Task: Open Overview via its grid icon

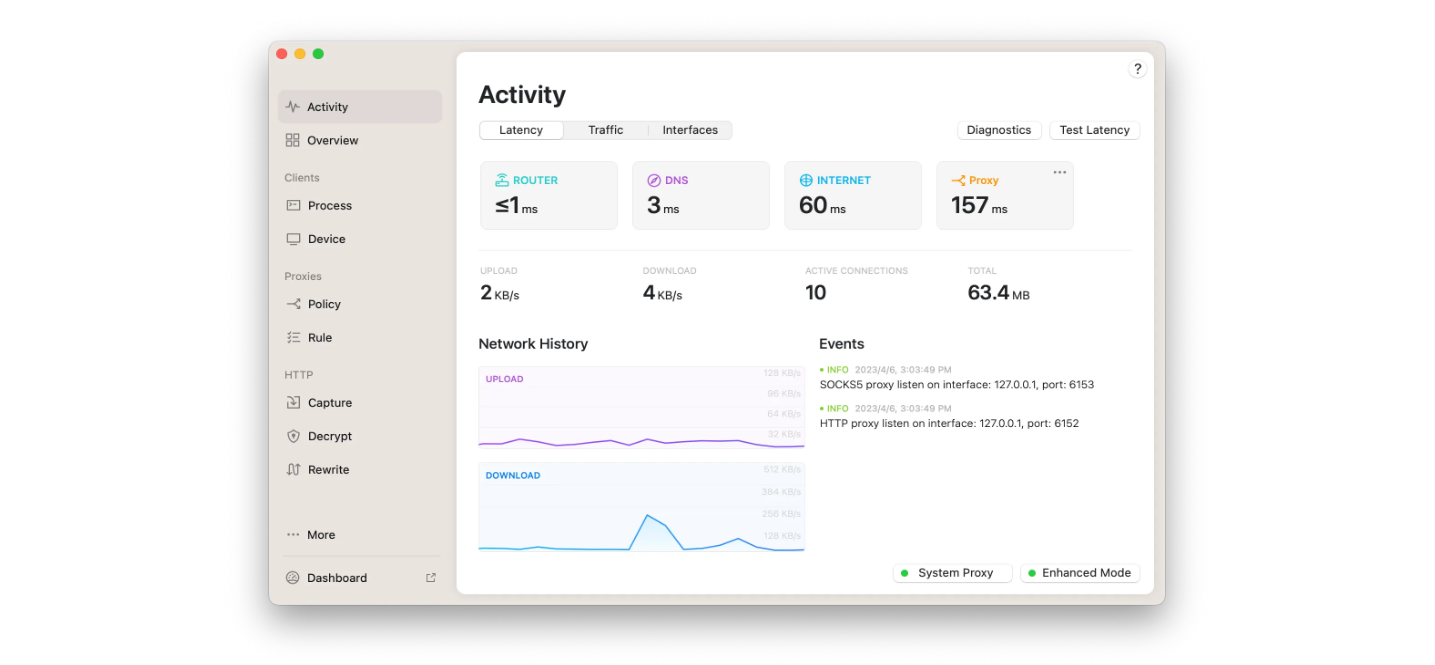Action: [x=292, y=141]
